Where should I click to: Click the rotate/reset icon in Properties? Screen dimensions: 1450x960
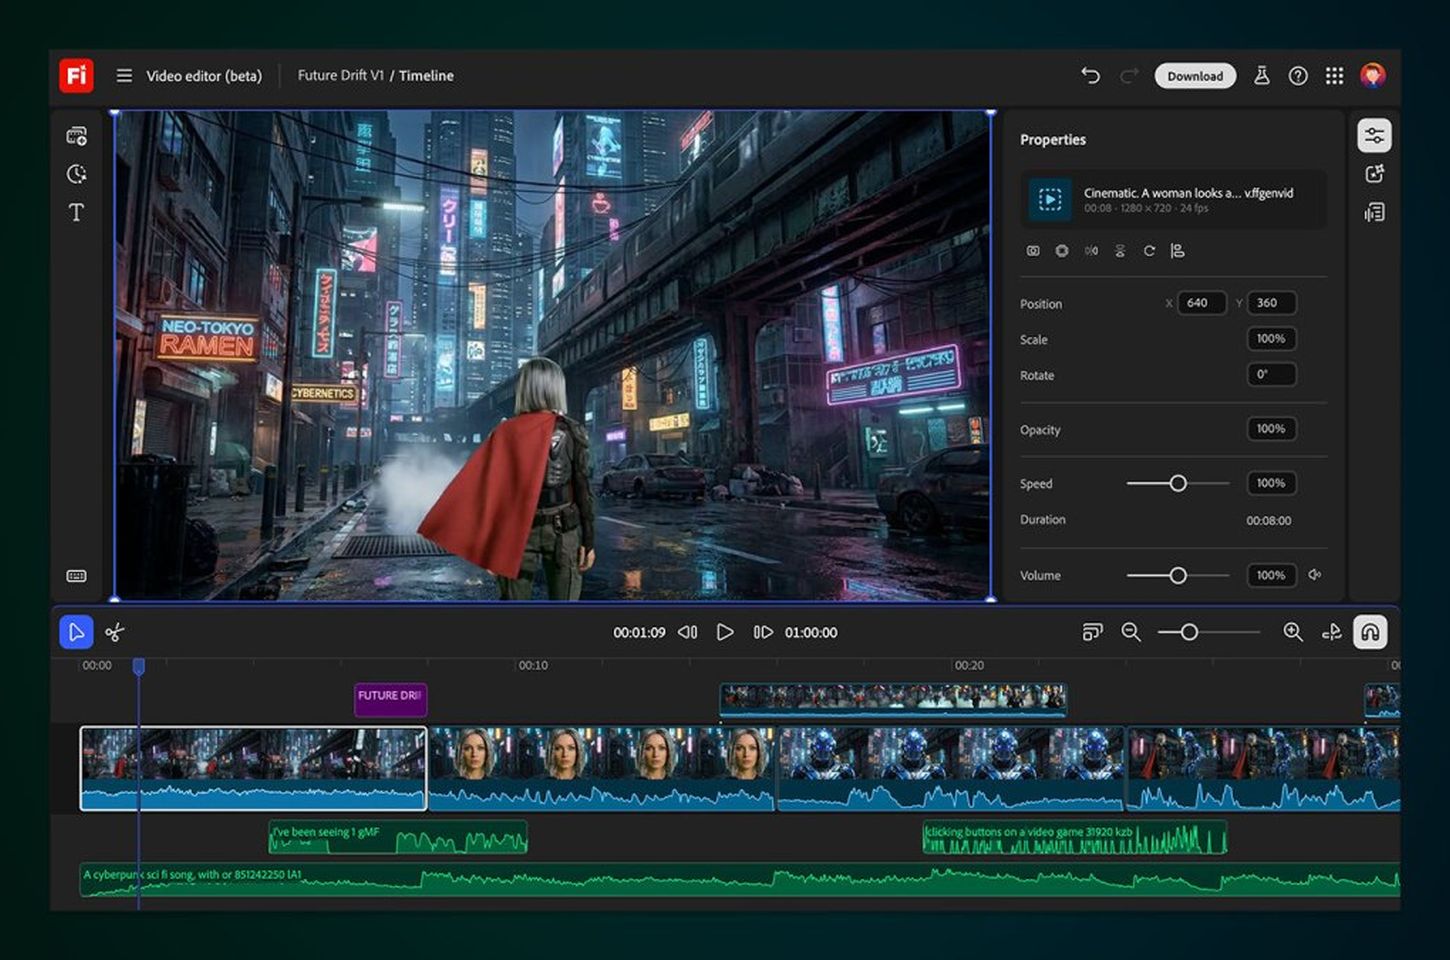point(1149,251)
